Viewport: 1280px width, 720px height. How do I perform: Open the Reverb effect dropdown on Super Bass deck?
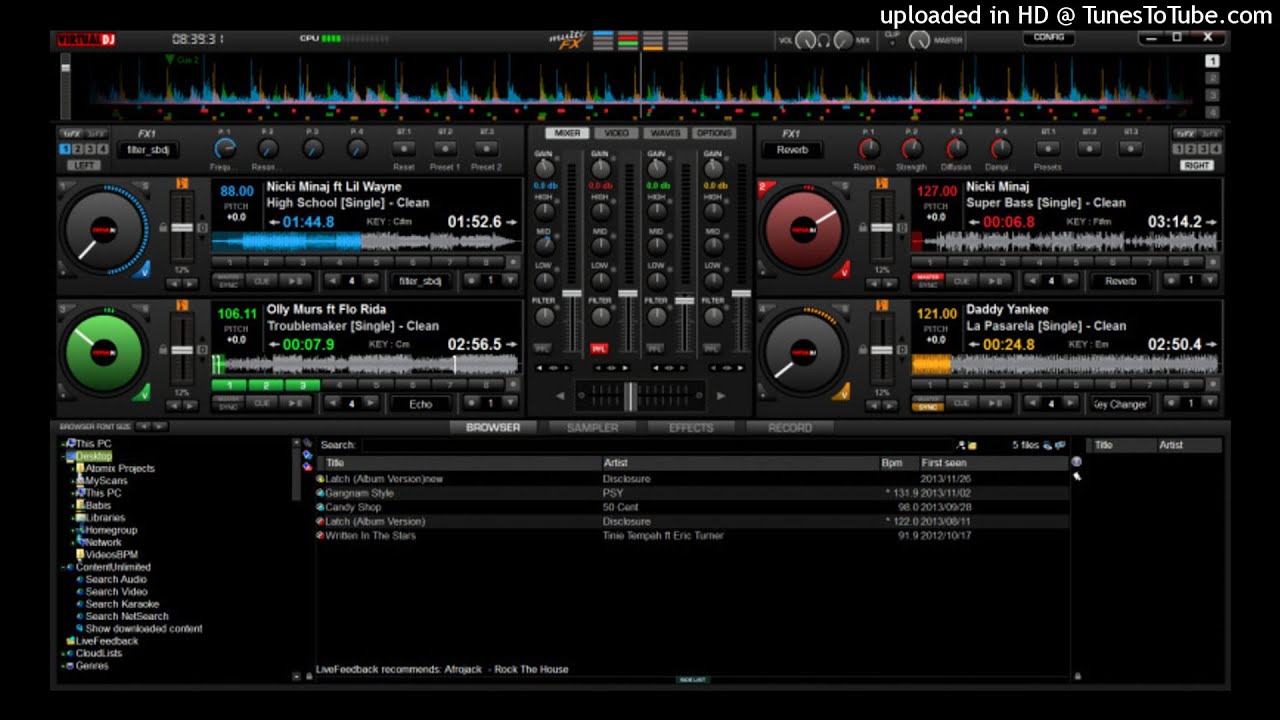[x=1120, y=281]
